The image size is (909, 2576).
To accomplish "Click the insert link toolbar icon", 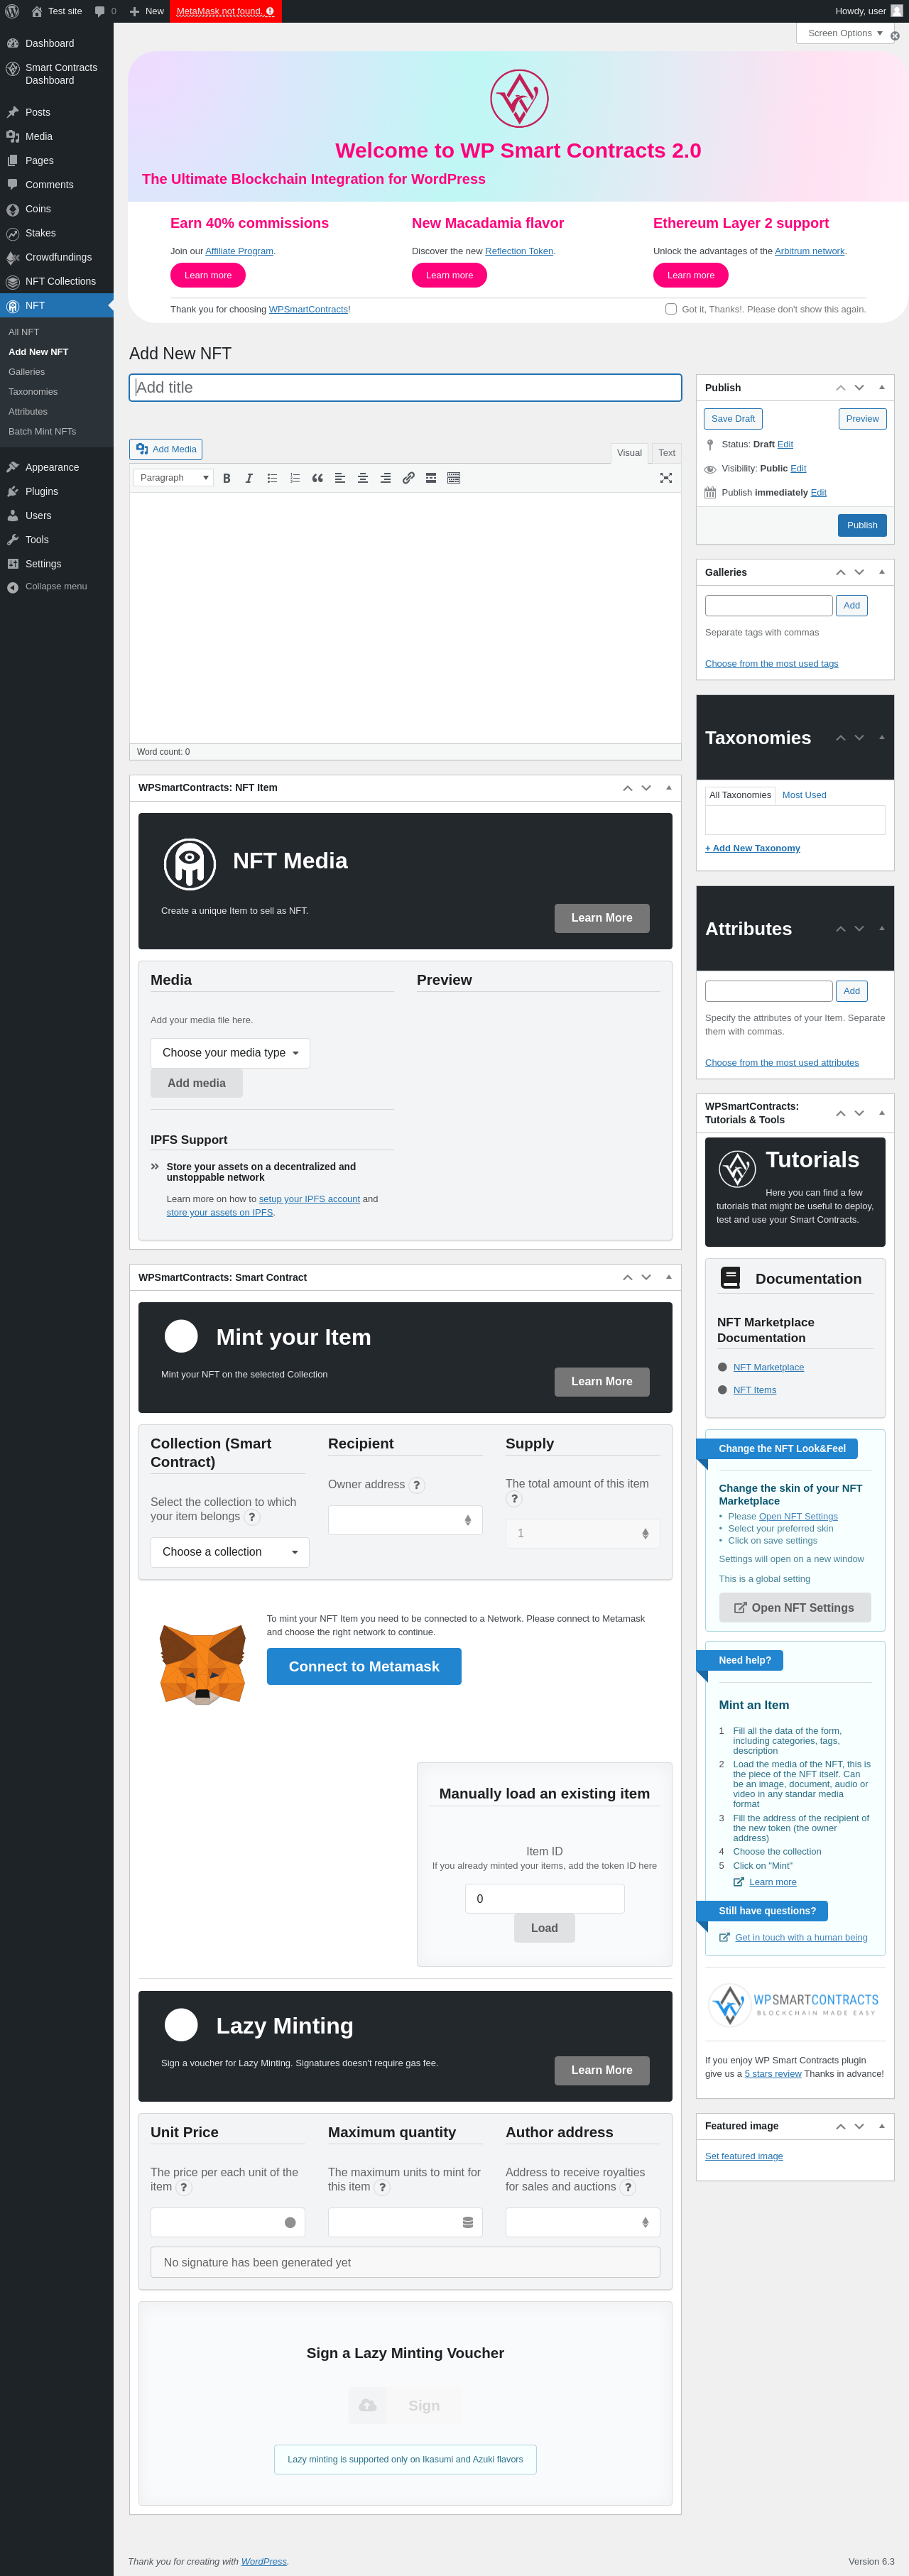I will (408, 478).
